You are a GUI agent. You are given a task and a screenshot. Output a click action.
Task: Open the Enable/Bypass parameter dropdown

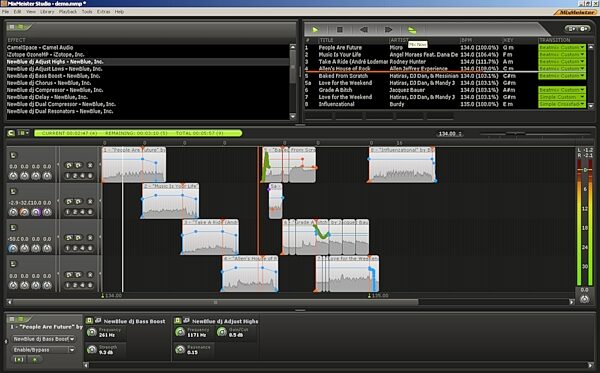pyautogui.click(x=43, y=350)
